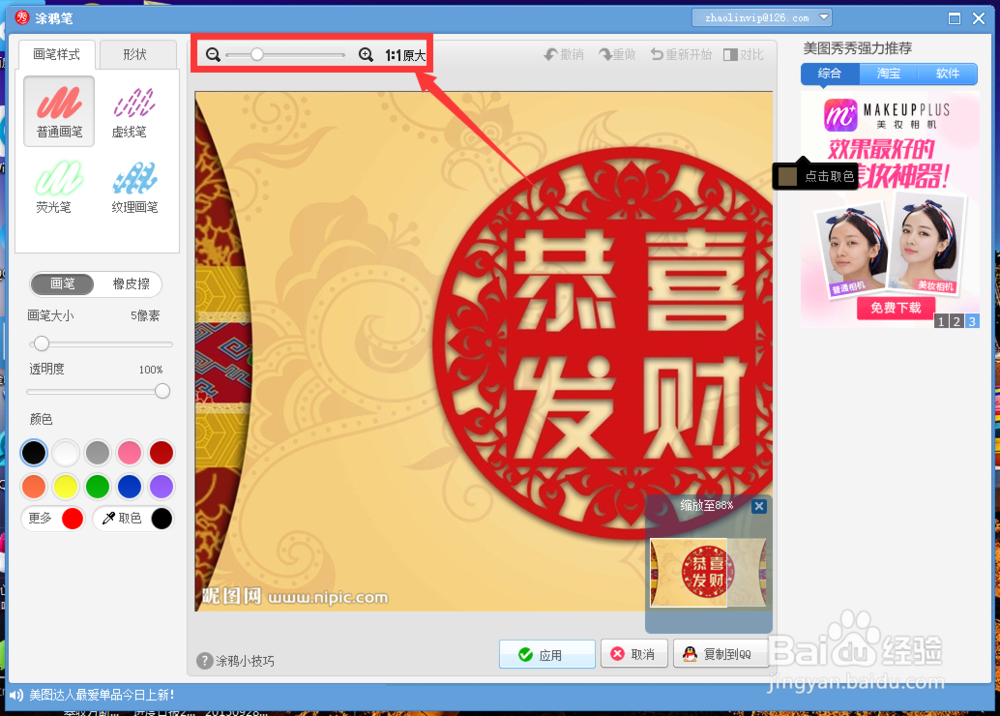The width and height of the screenshot is (1000, 716).
Task: Click the zoom-out magnifier icon
Action: [x=213, y=55]
